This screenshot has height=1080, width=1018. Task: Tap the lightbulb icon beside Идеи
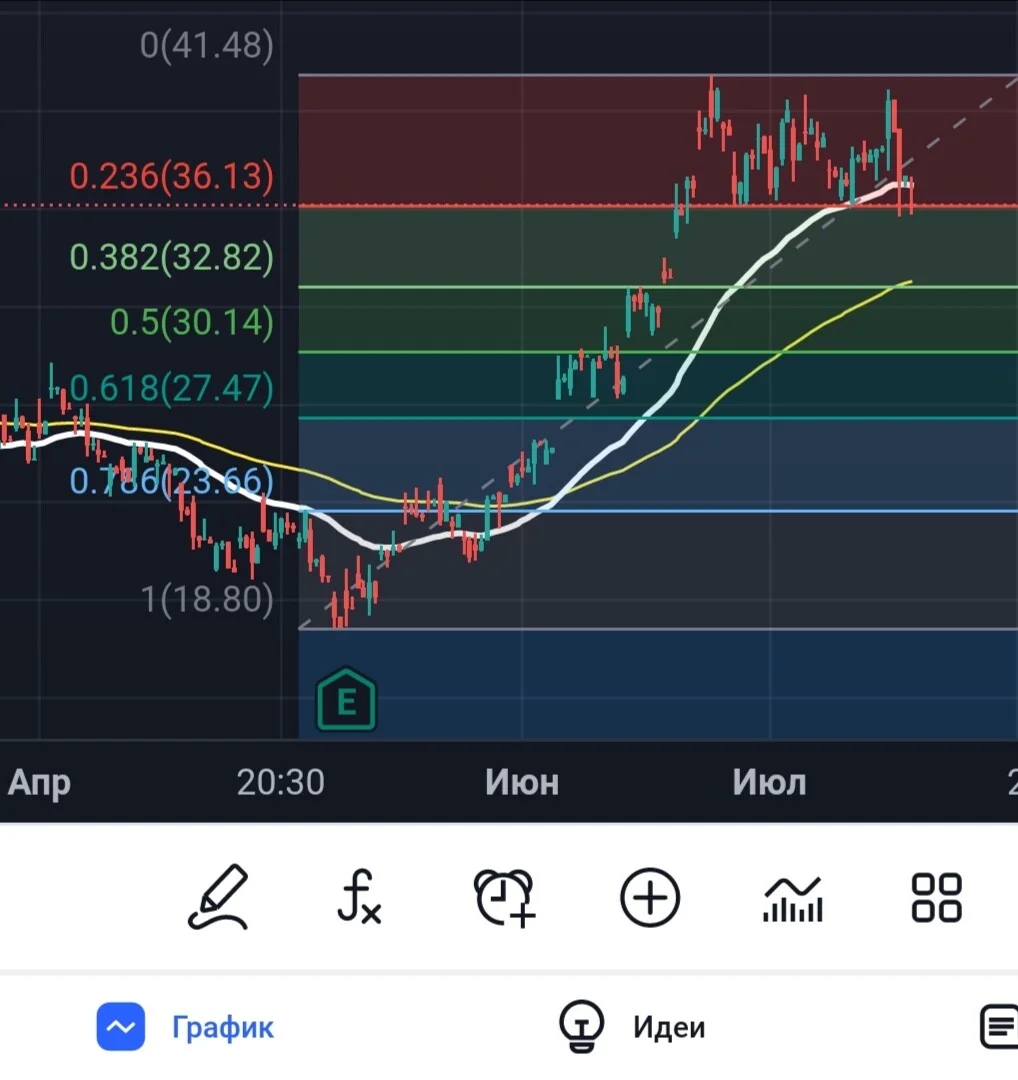(581, 1026)
